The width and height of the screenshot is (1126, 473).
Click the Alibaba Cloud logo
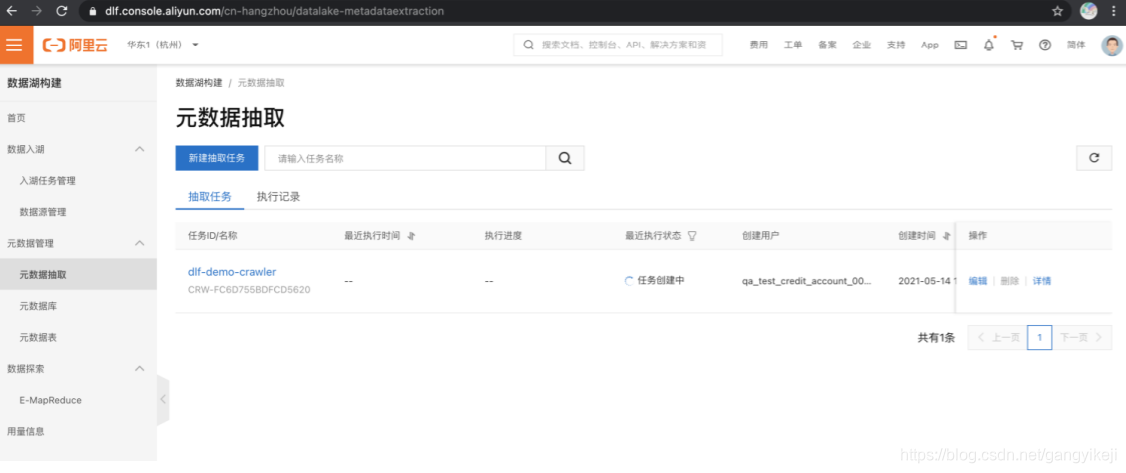(75, 45)
